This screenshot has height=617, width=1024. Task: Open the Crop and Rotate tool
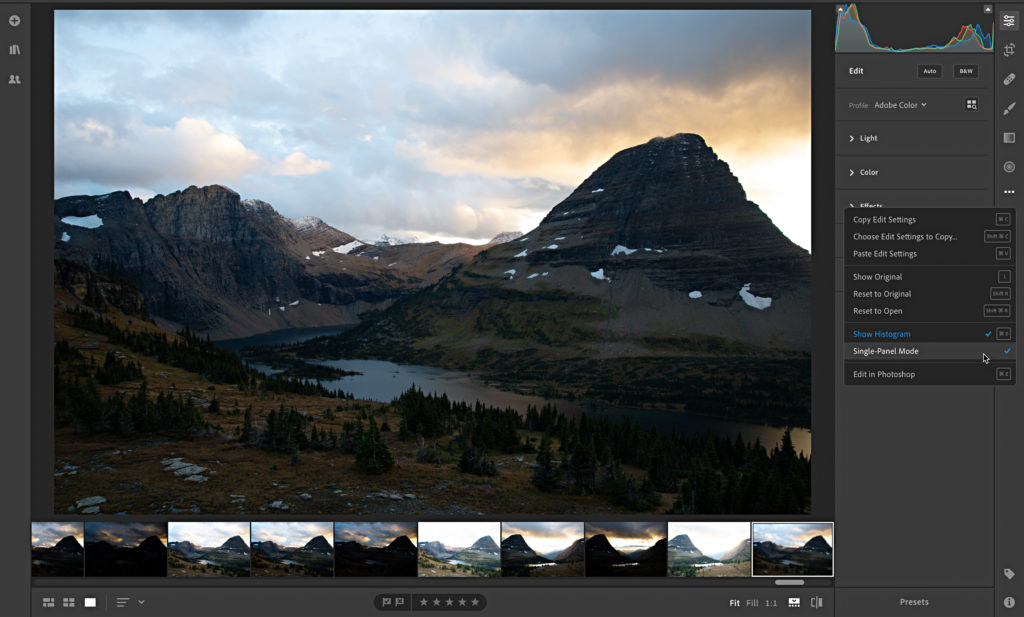(x=1009, y=50)
